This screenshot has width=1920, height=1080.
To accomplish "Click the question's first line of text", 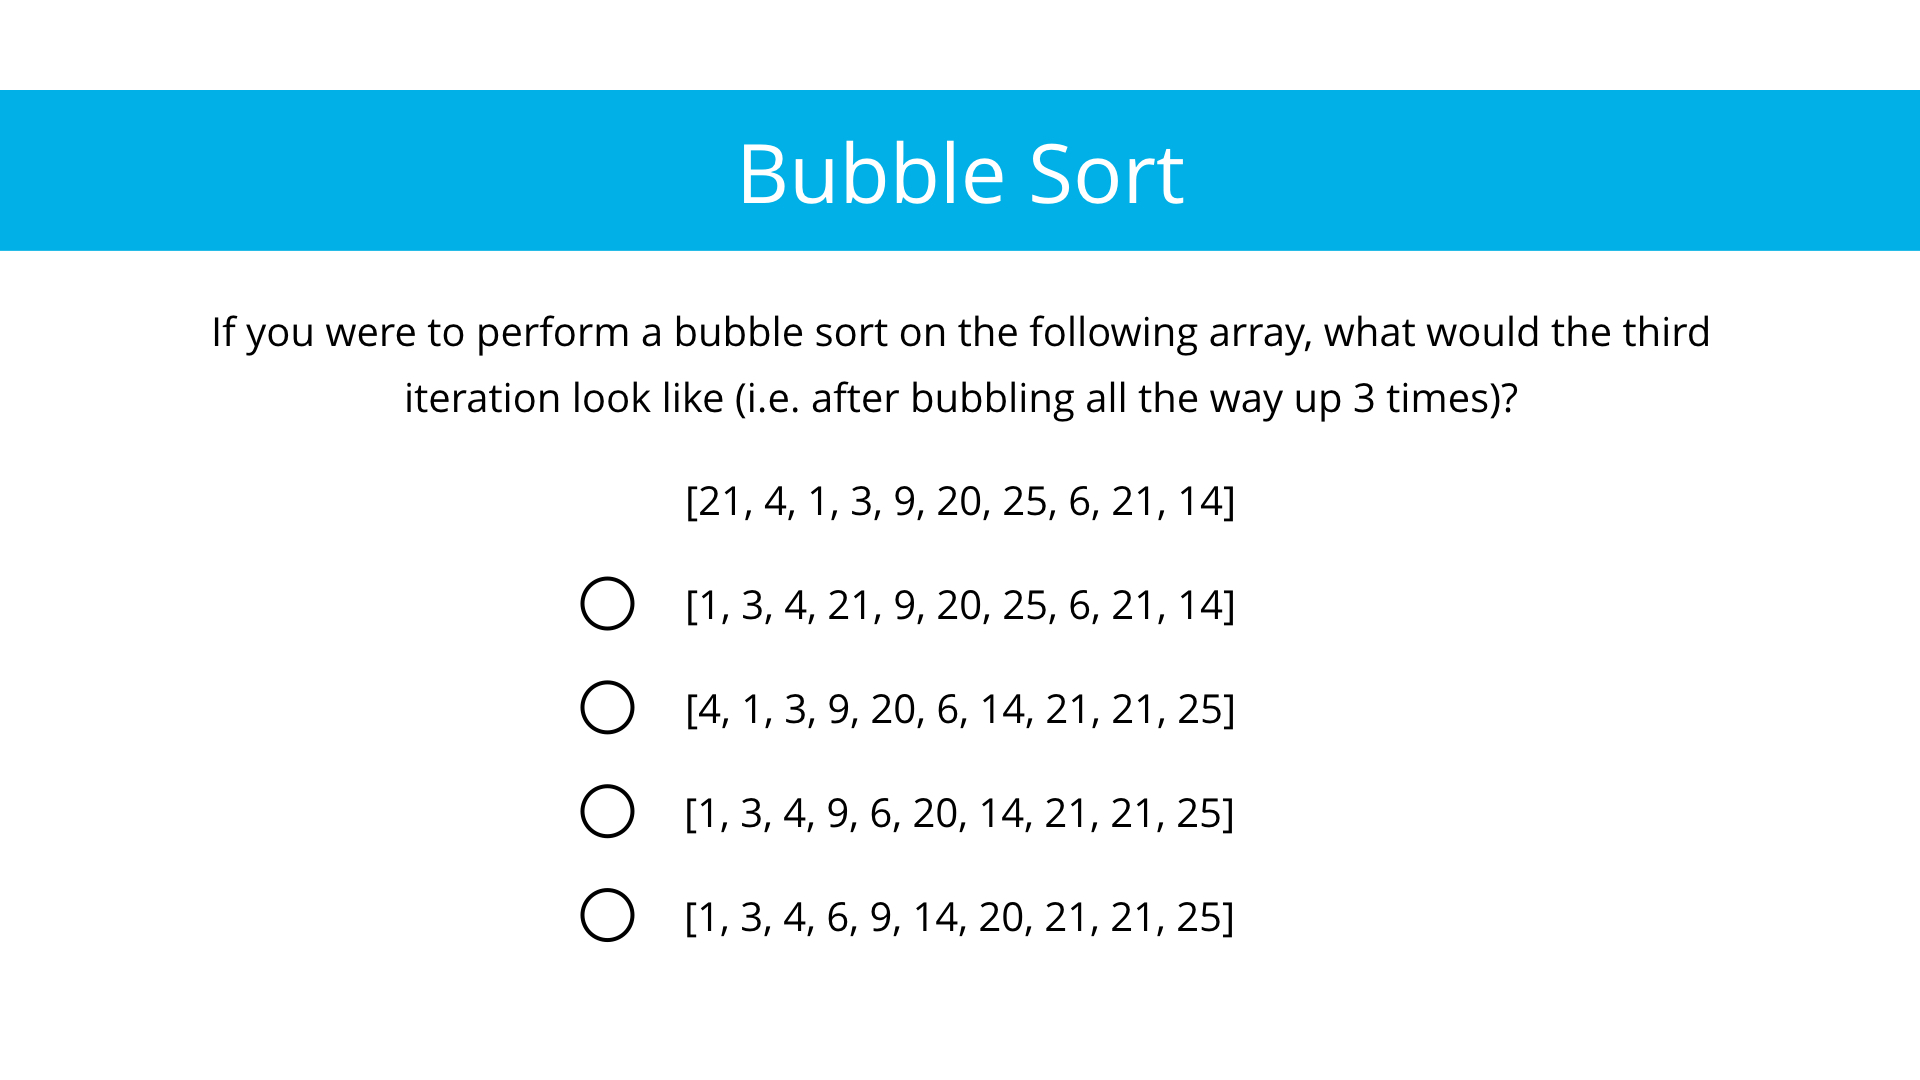I will [960, 333].
